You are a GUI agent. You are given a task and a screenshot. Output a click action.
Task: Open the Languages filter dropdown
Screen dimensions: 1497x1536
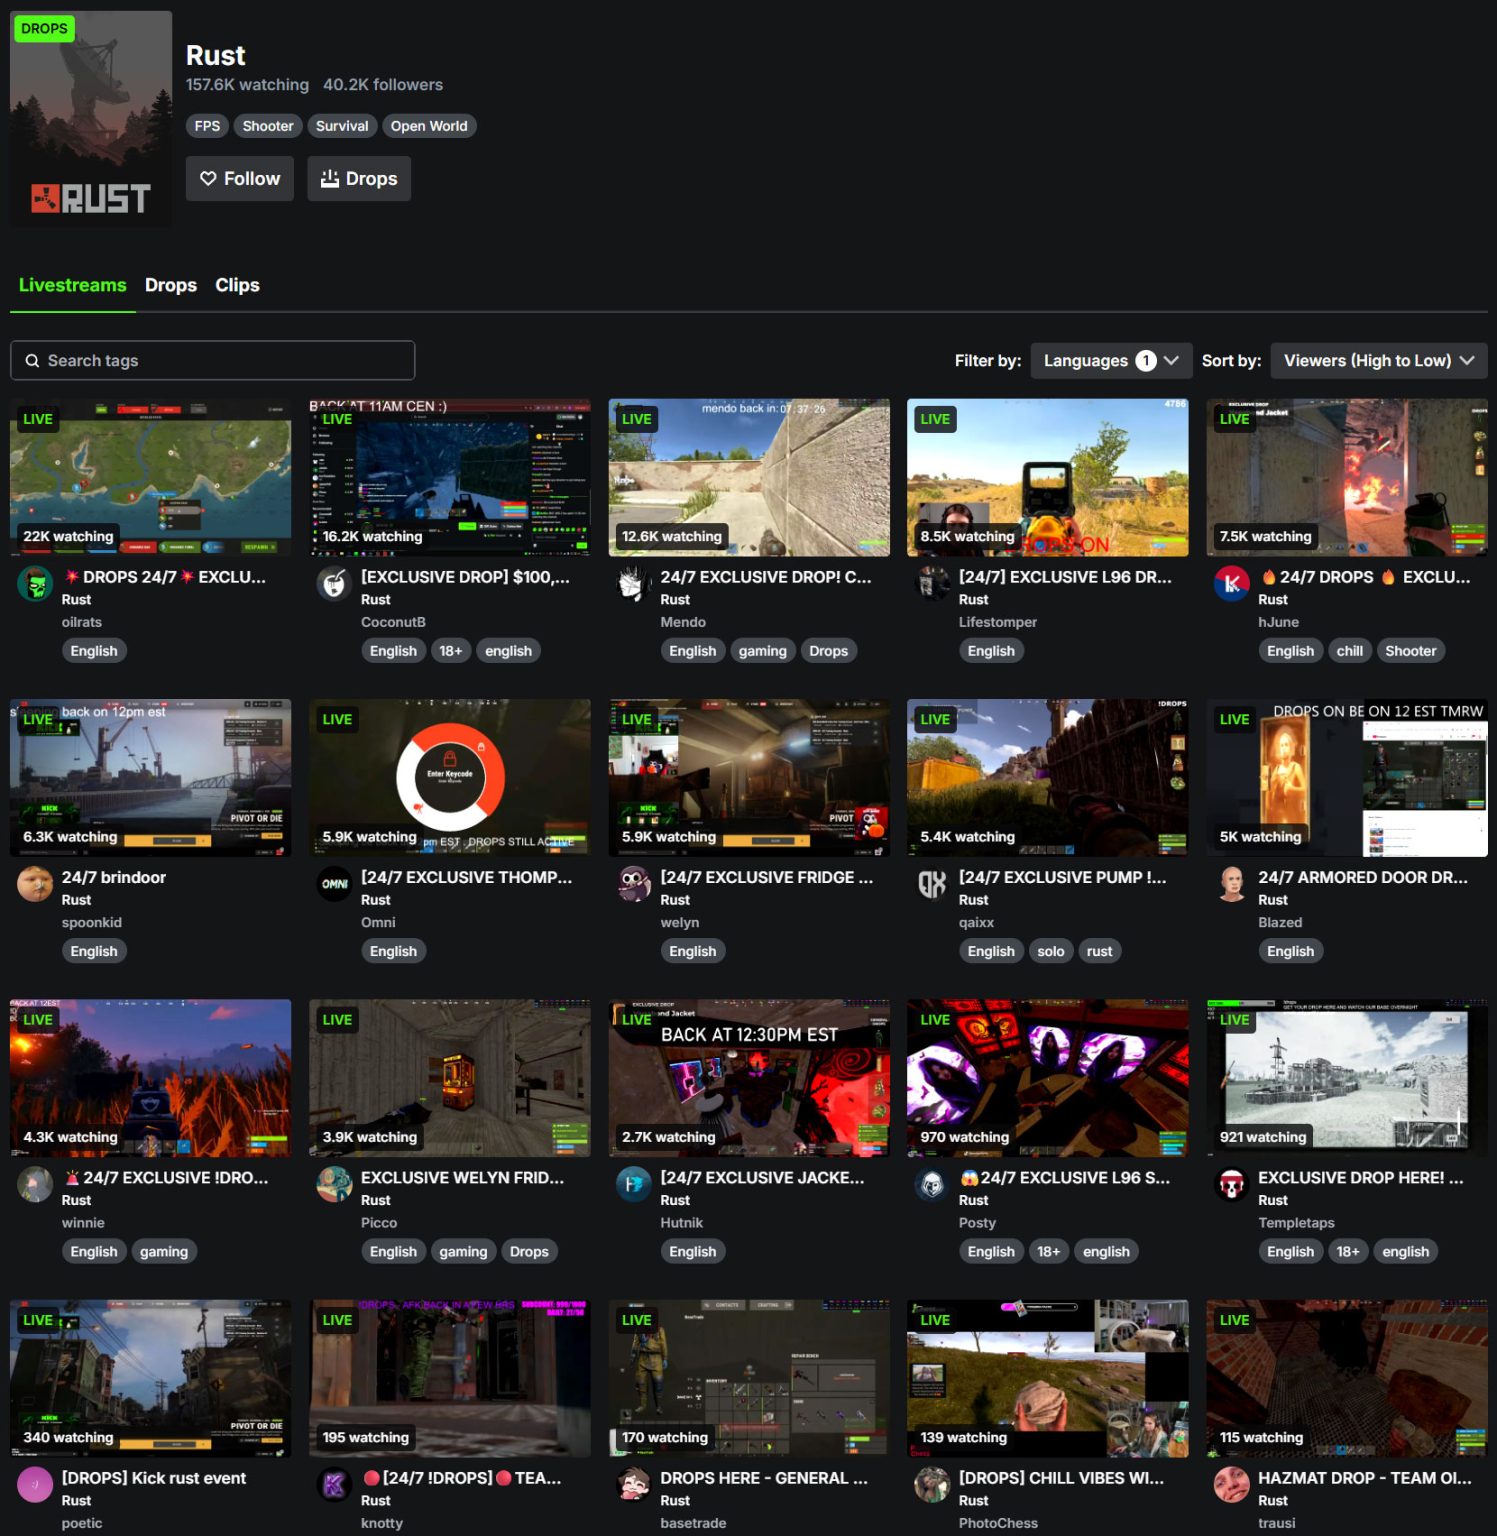[x=1110, y=360]
